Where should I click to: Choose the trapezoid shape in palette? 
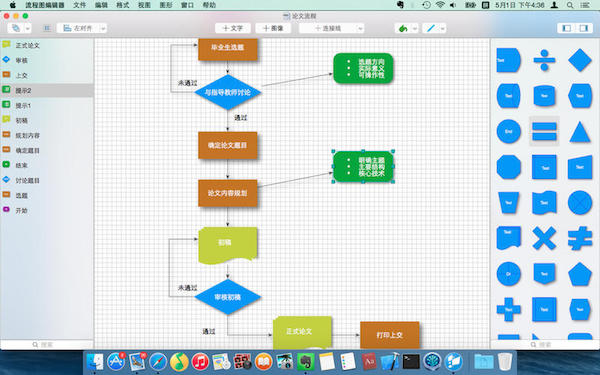pyautogui.click(x=509, y=202)
